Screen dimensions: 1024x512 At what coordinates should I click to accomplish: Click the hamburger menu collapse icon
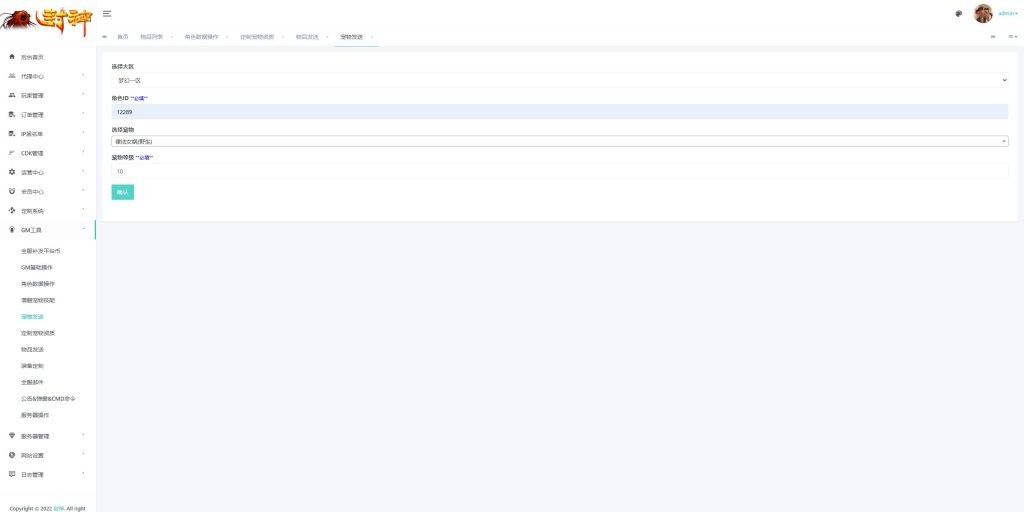(107, 13)
